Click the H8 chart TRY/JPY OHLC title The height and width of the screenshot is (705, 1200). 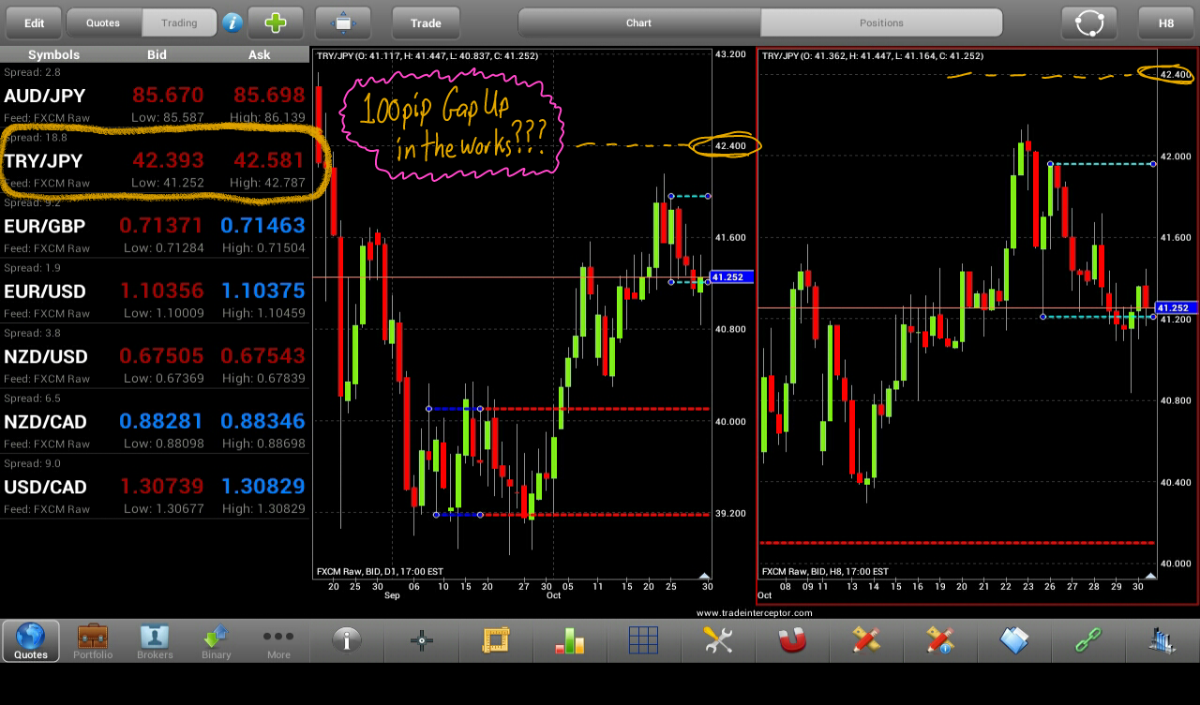[x=872, y=56]
